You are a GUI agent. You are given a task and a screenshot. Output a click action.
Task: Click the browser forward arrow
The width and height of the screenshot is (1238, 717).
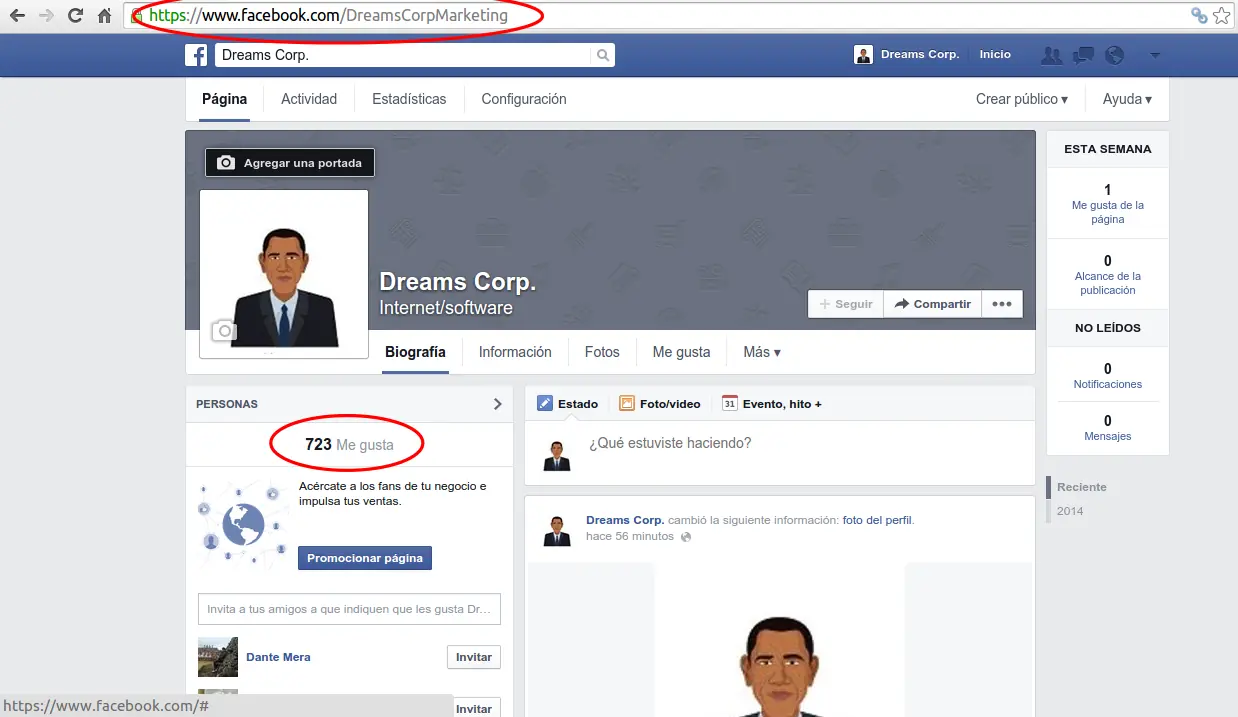(46, 15)
